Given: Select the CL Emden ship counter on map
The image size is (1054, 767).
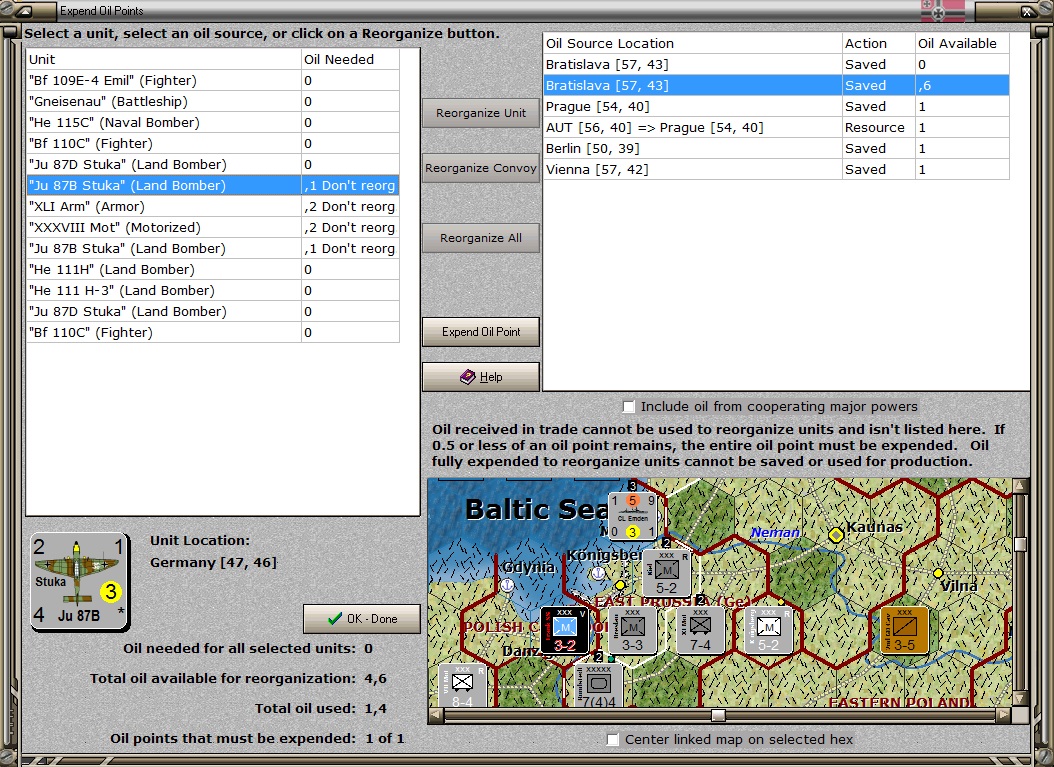Looking at the screenshot, I should 633,516.
